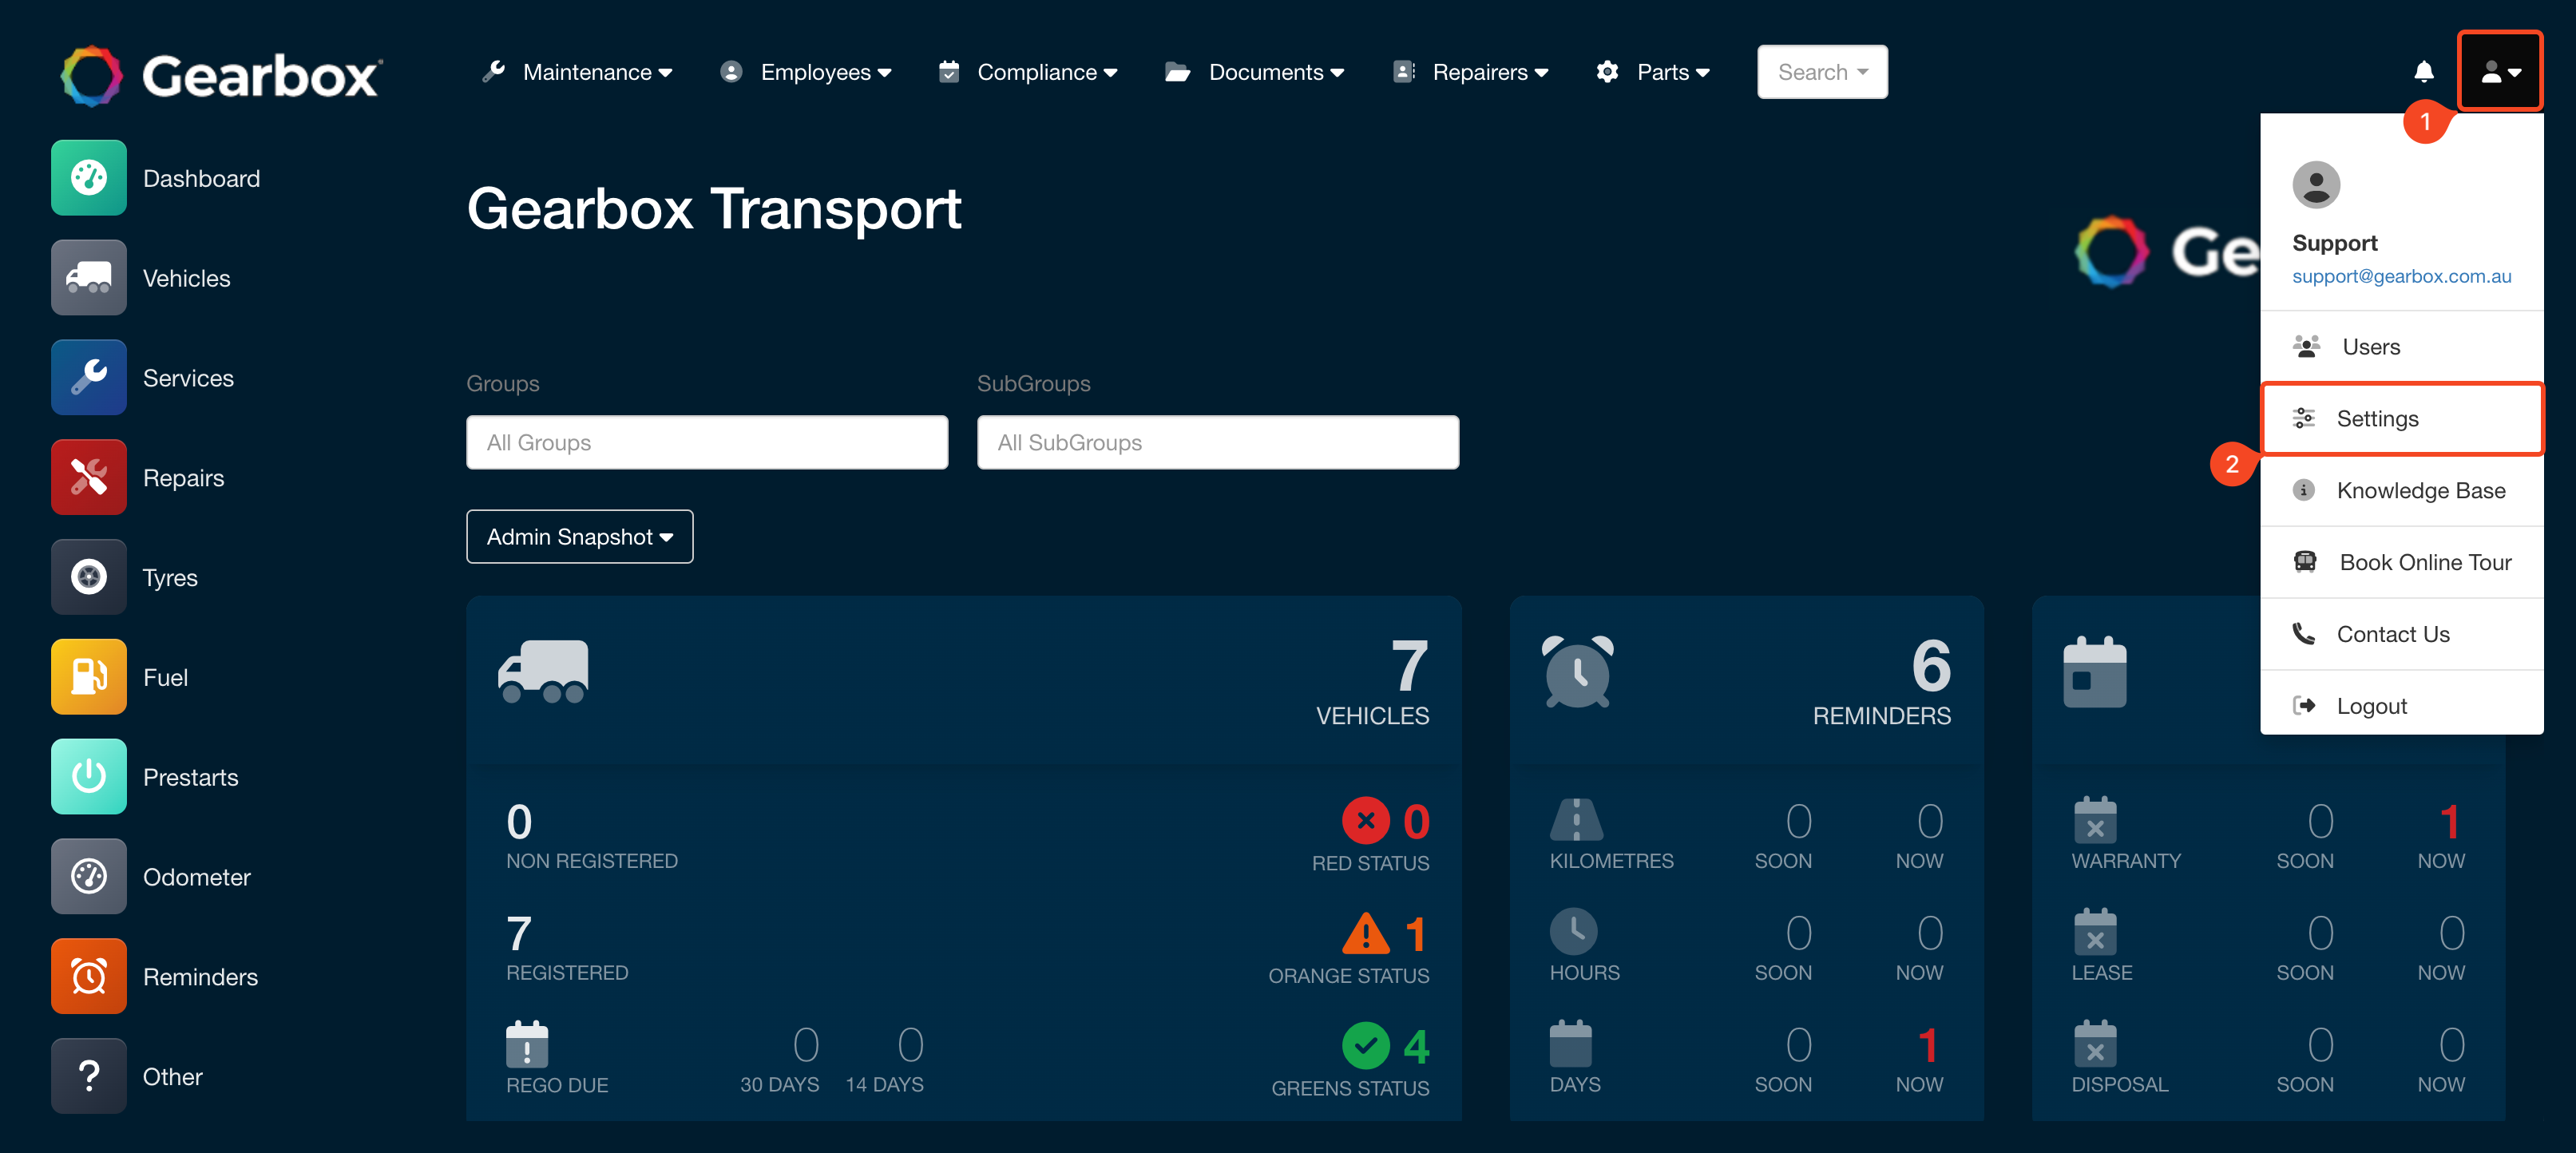Click the orange warning triangle status icon
This screenshot has height=1153, width=2576.
(1365, 933)
